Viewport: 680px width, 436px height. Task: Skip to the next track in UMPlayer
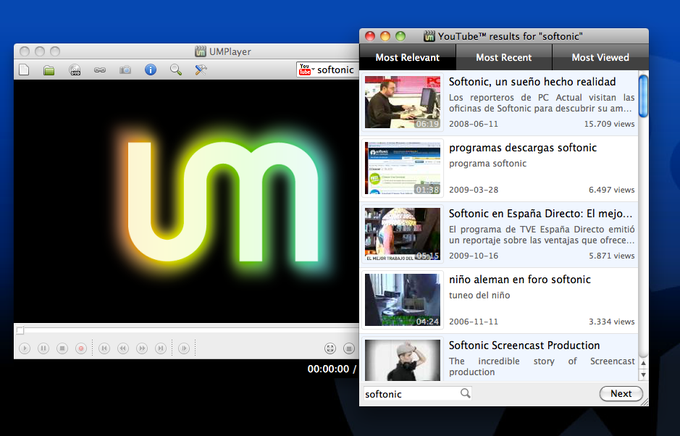click(160, 348)
